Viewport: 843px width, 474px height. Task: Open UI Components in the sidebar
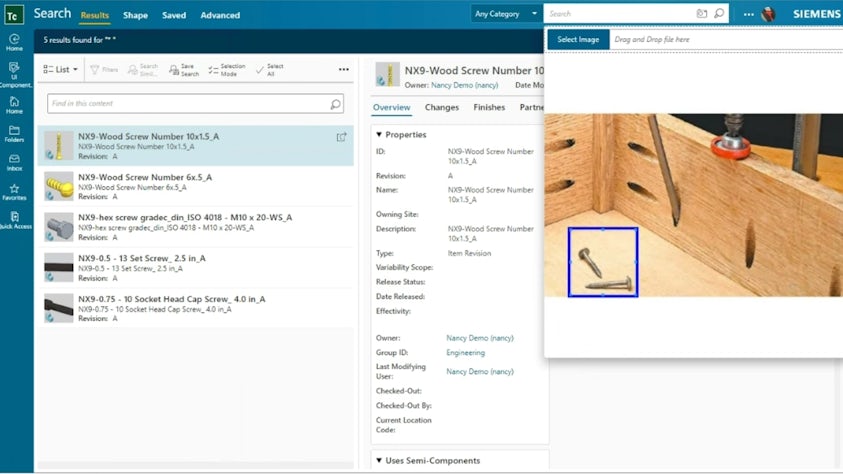15,74
